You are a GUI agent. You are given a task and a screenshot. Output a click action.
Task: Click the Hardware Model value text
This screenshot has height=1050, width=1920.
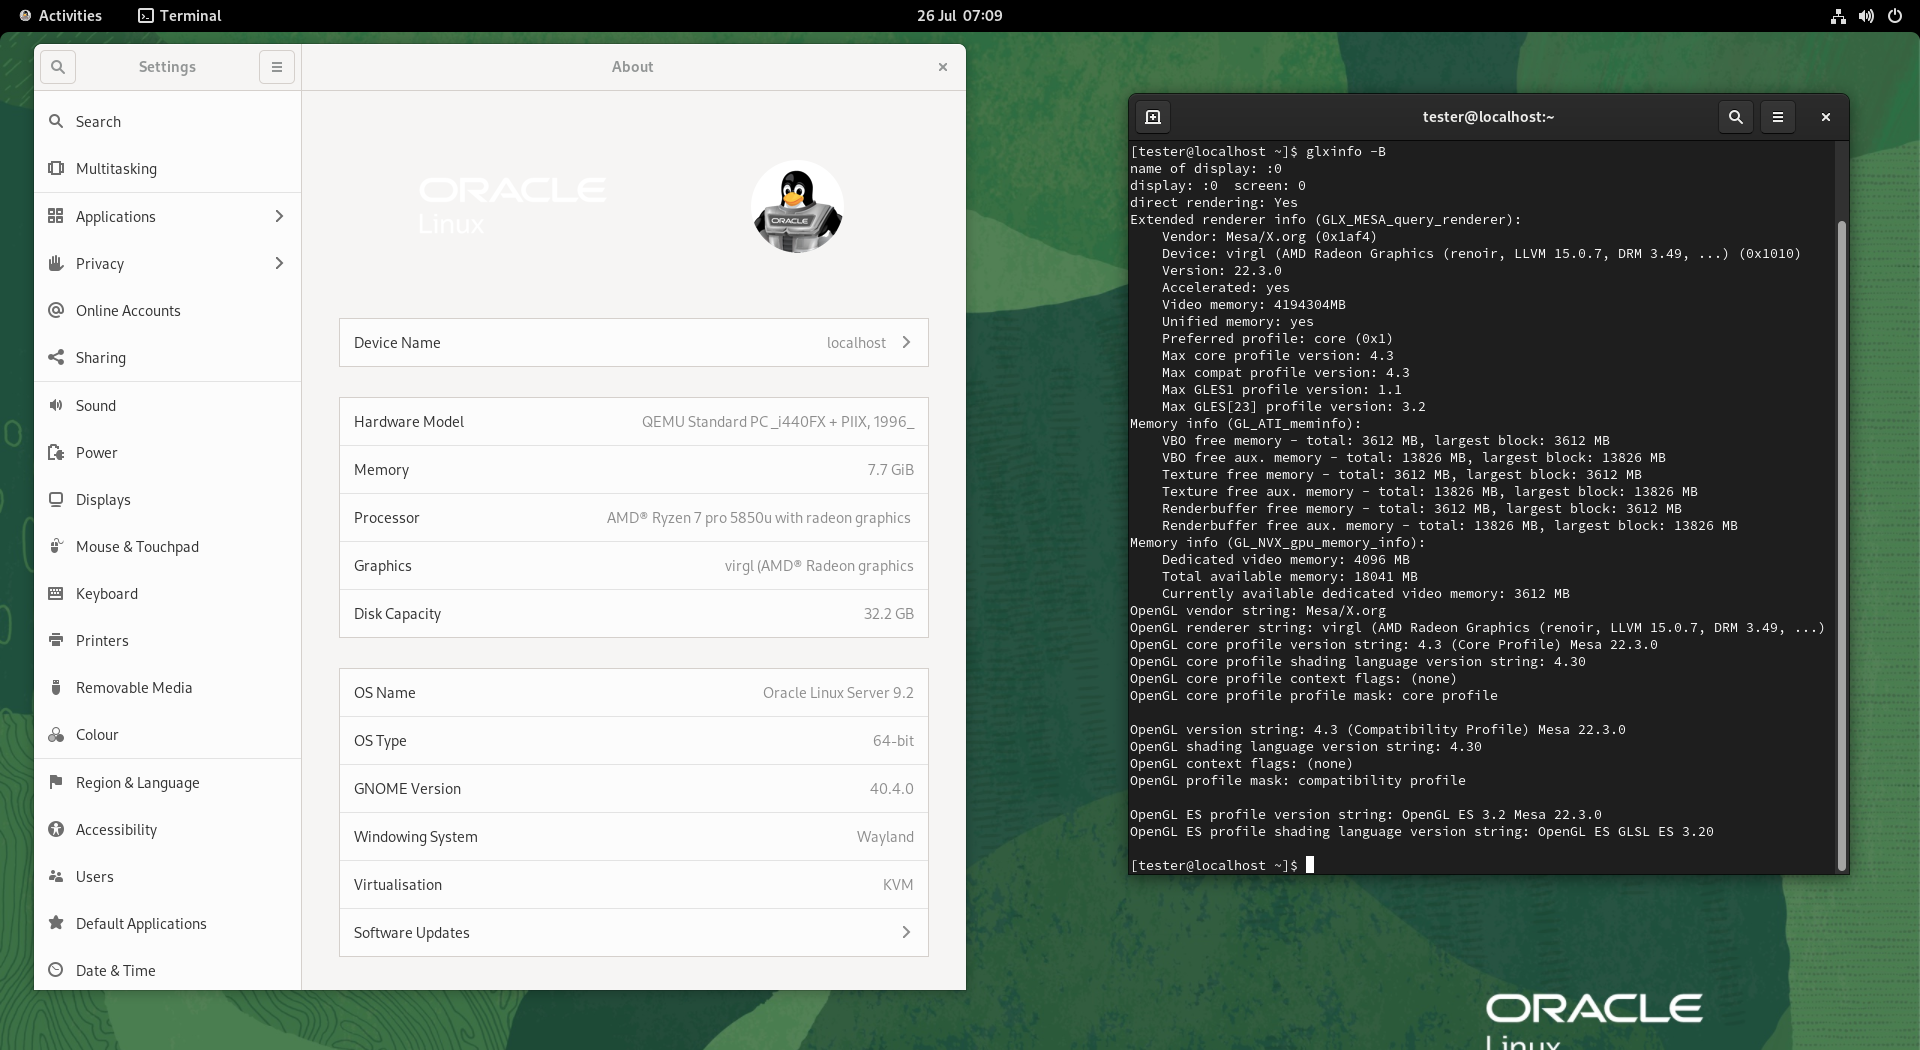coord(778,422)
